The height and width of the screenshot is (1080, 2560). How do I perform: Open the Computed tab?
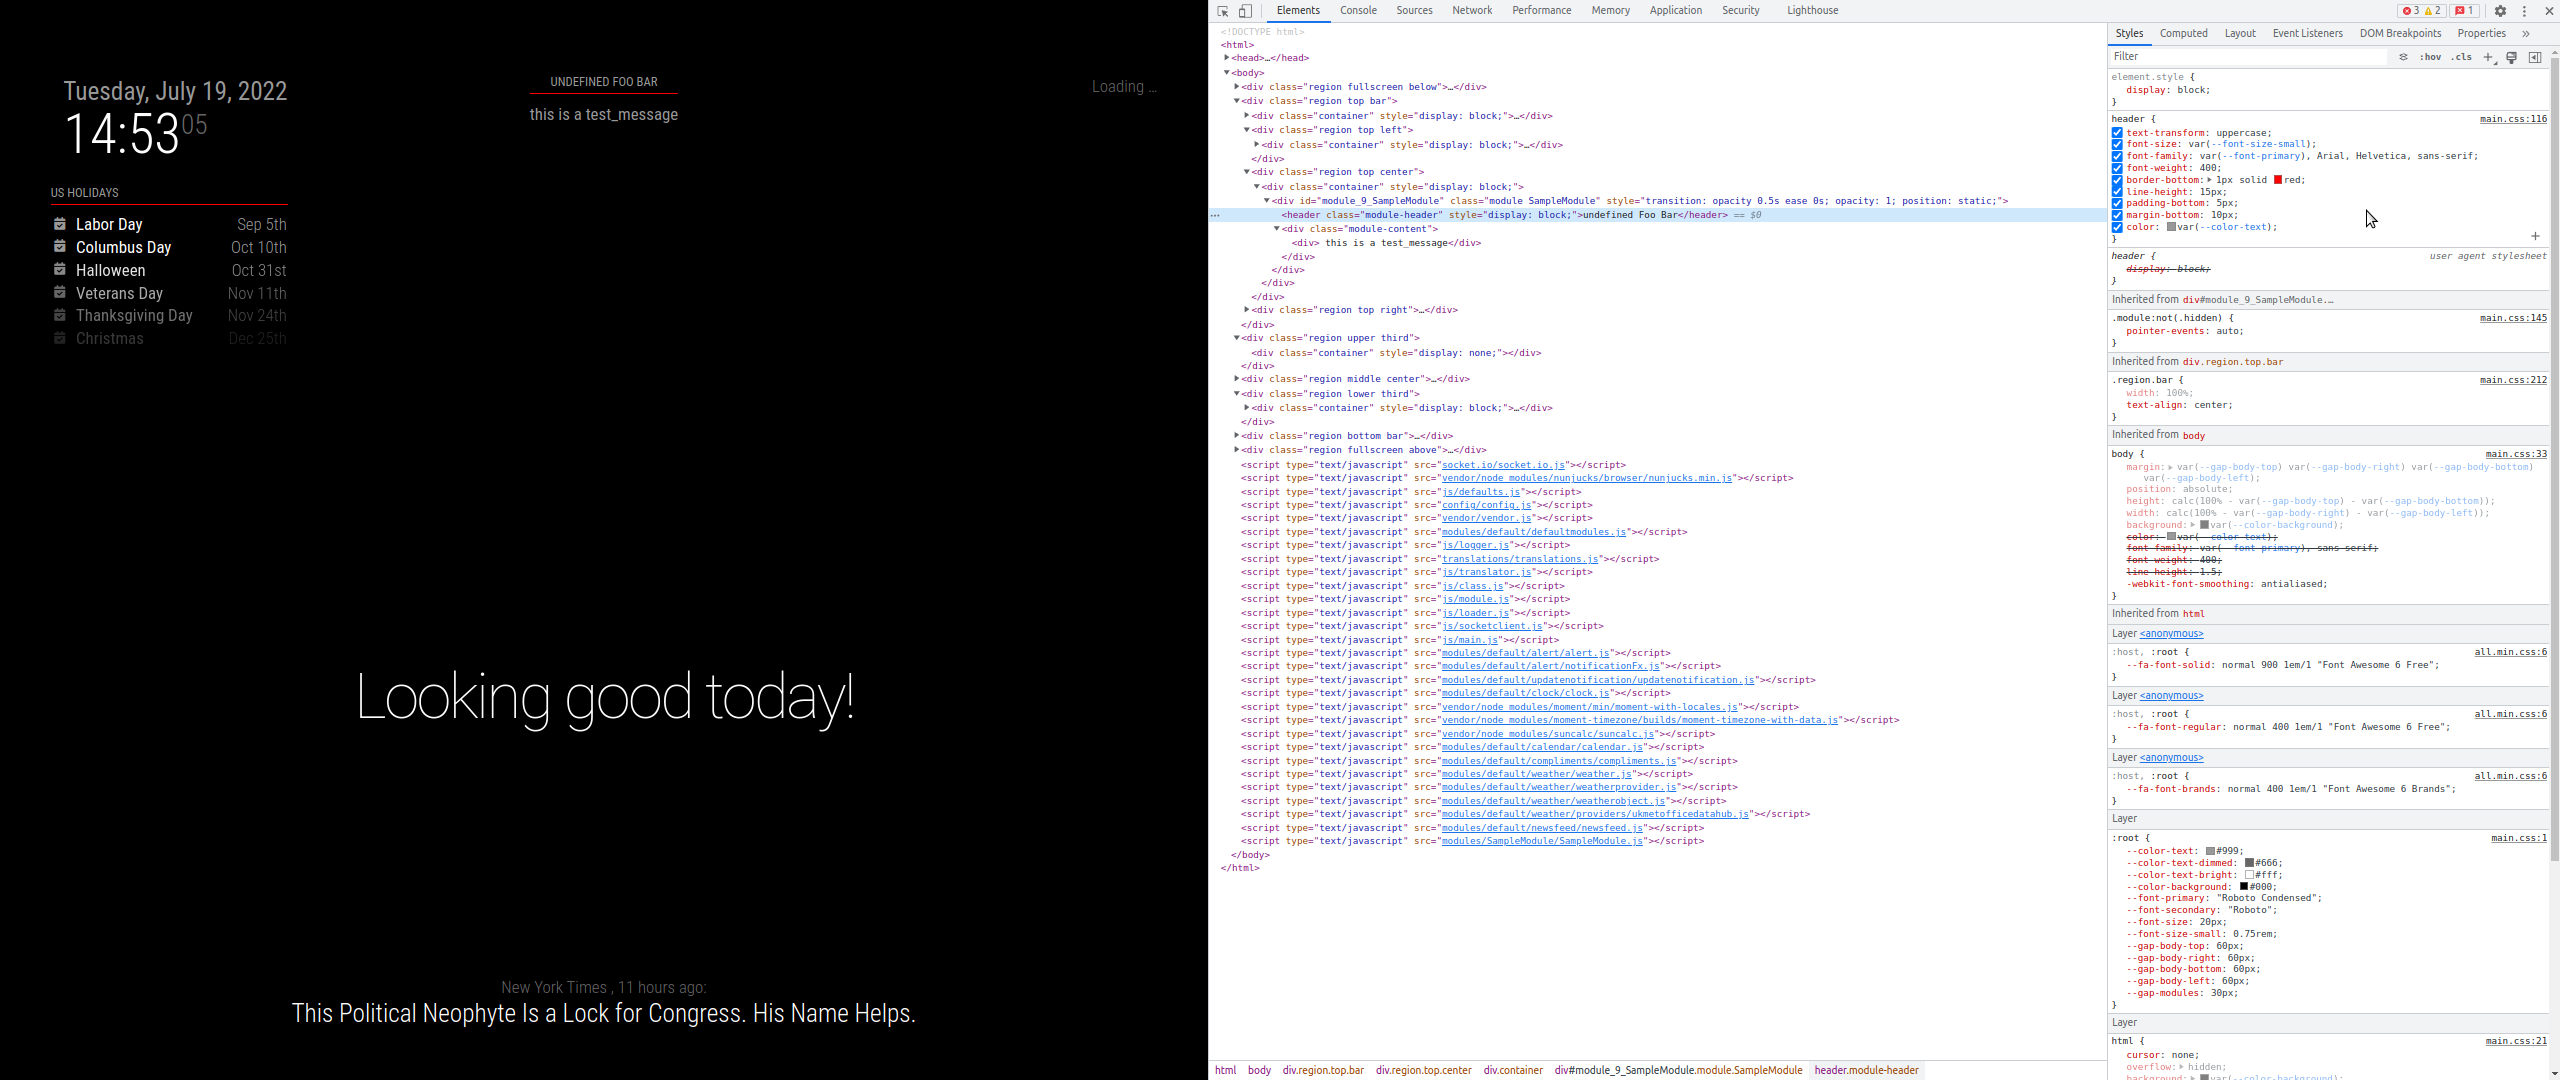click(2183, 33)
